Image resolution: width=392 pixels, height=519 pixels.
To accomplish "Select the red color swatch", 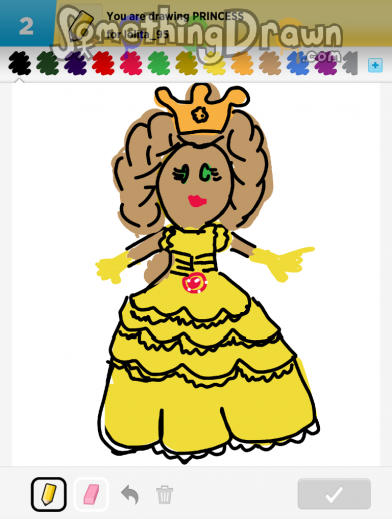I will 103,63.
